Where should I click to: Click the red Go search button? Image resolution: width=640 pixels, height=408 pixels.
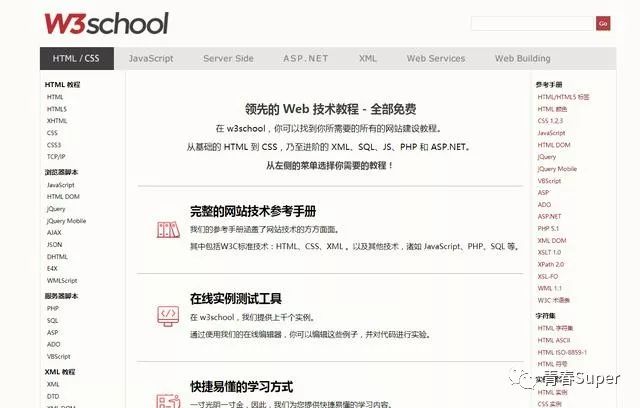(x=603, y=24)
